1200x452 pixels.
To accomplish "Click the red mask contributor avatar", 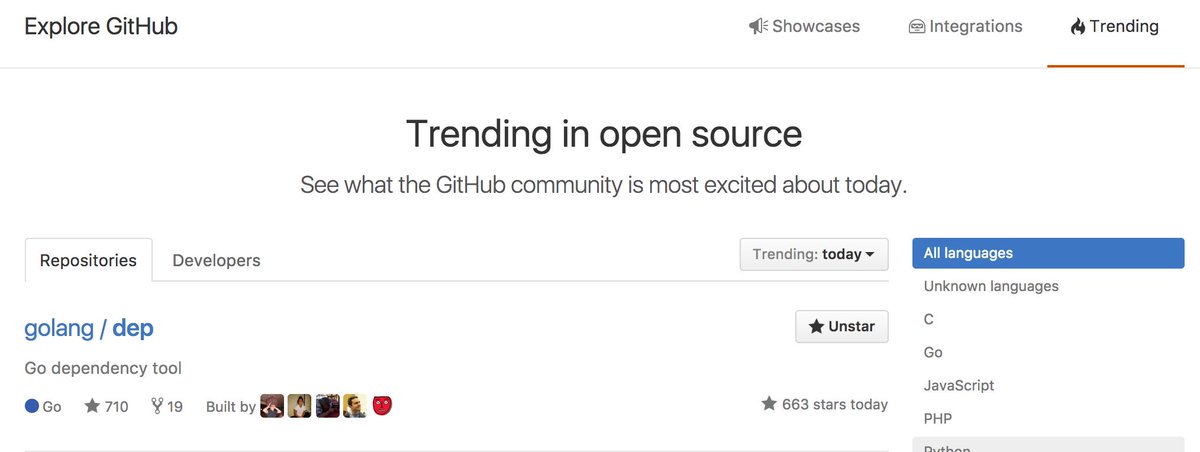I will click(382, 406).
